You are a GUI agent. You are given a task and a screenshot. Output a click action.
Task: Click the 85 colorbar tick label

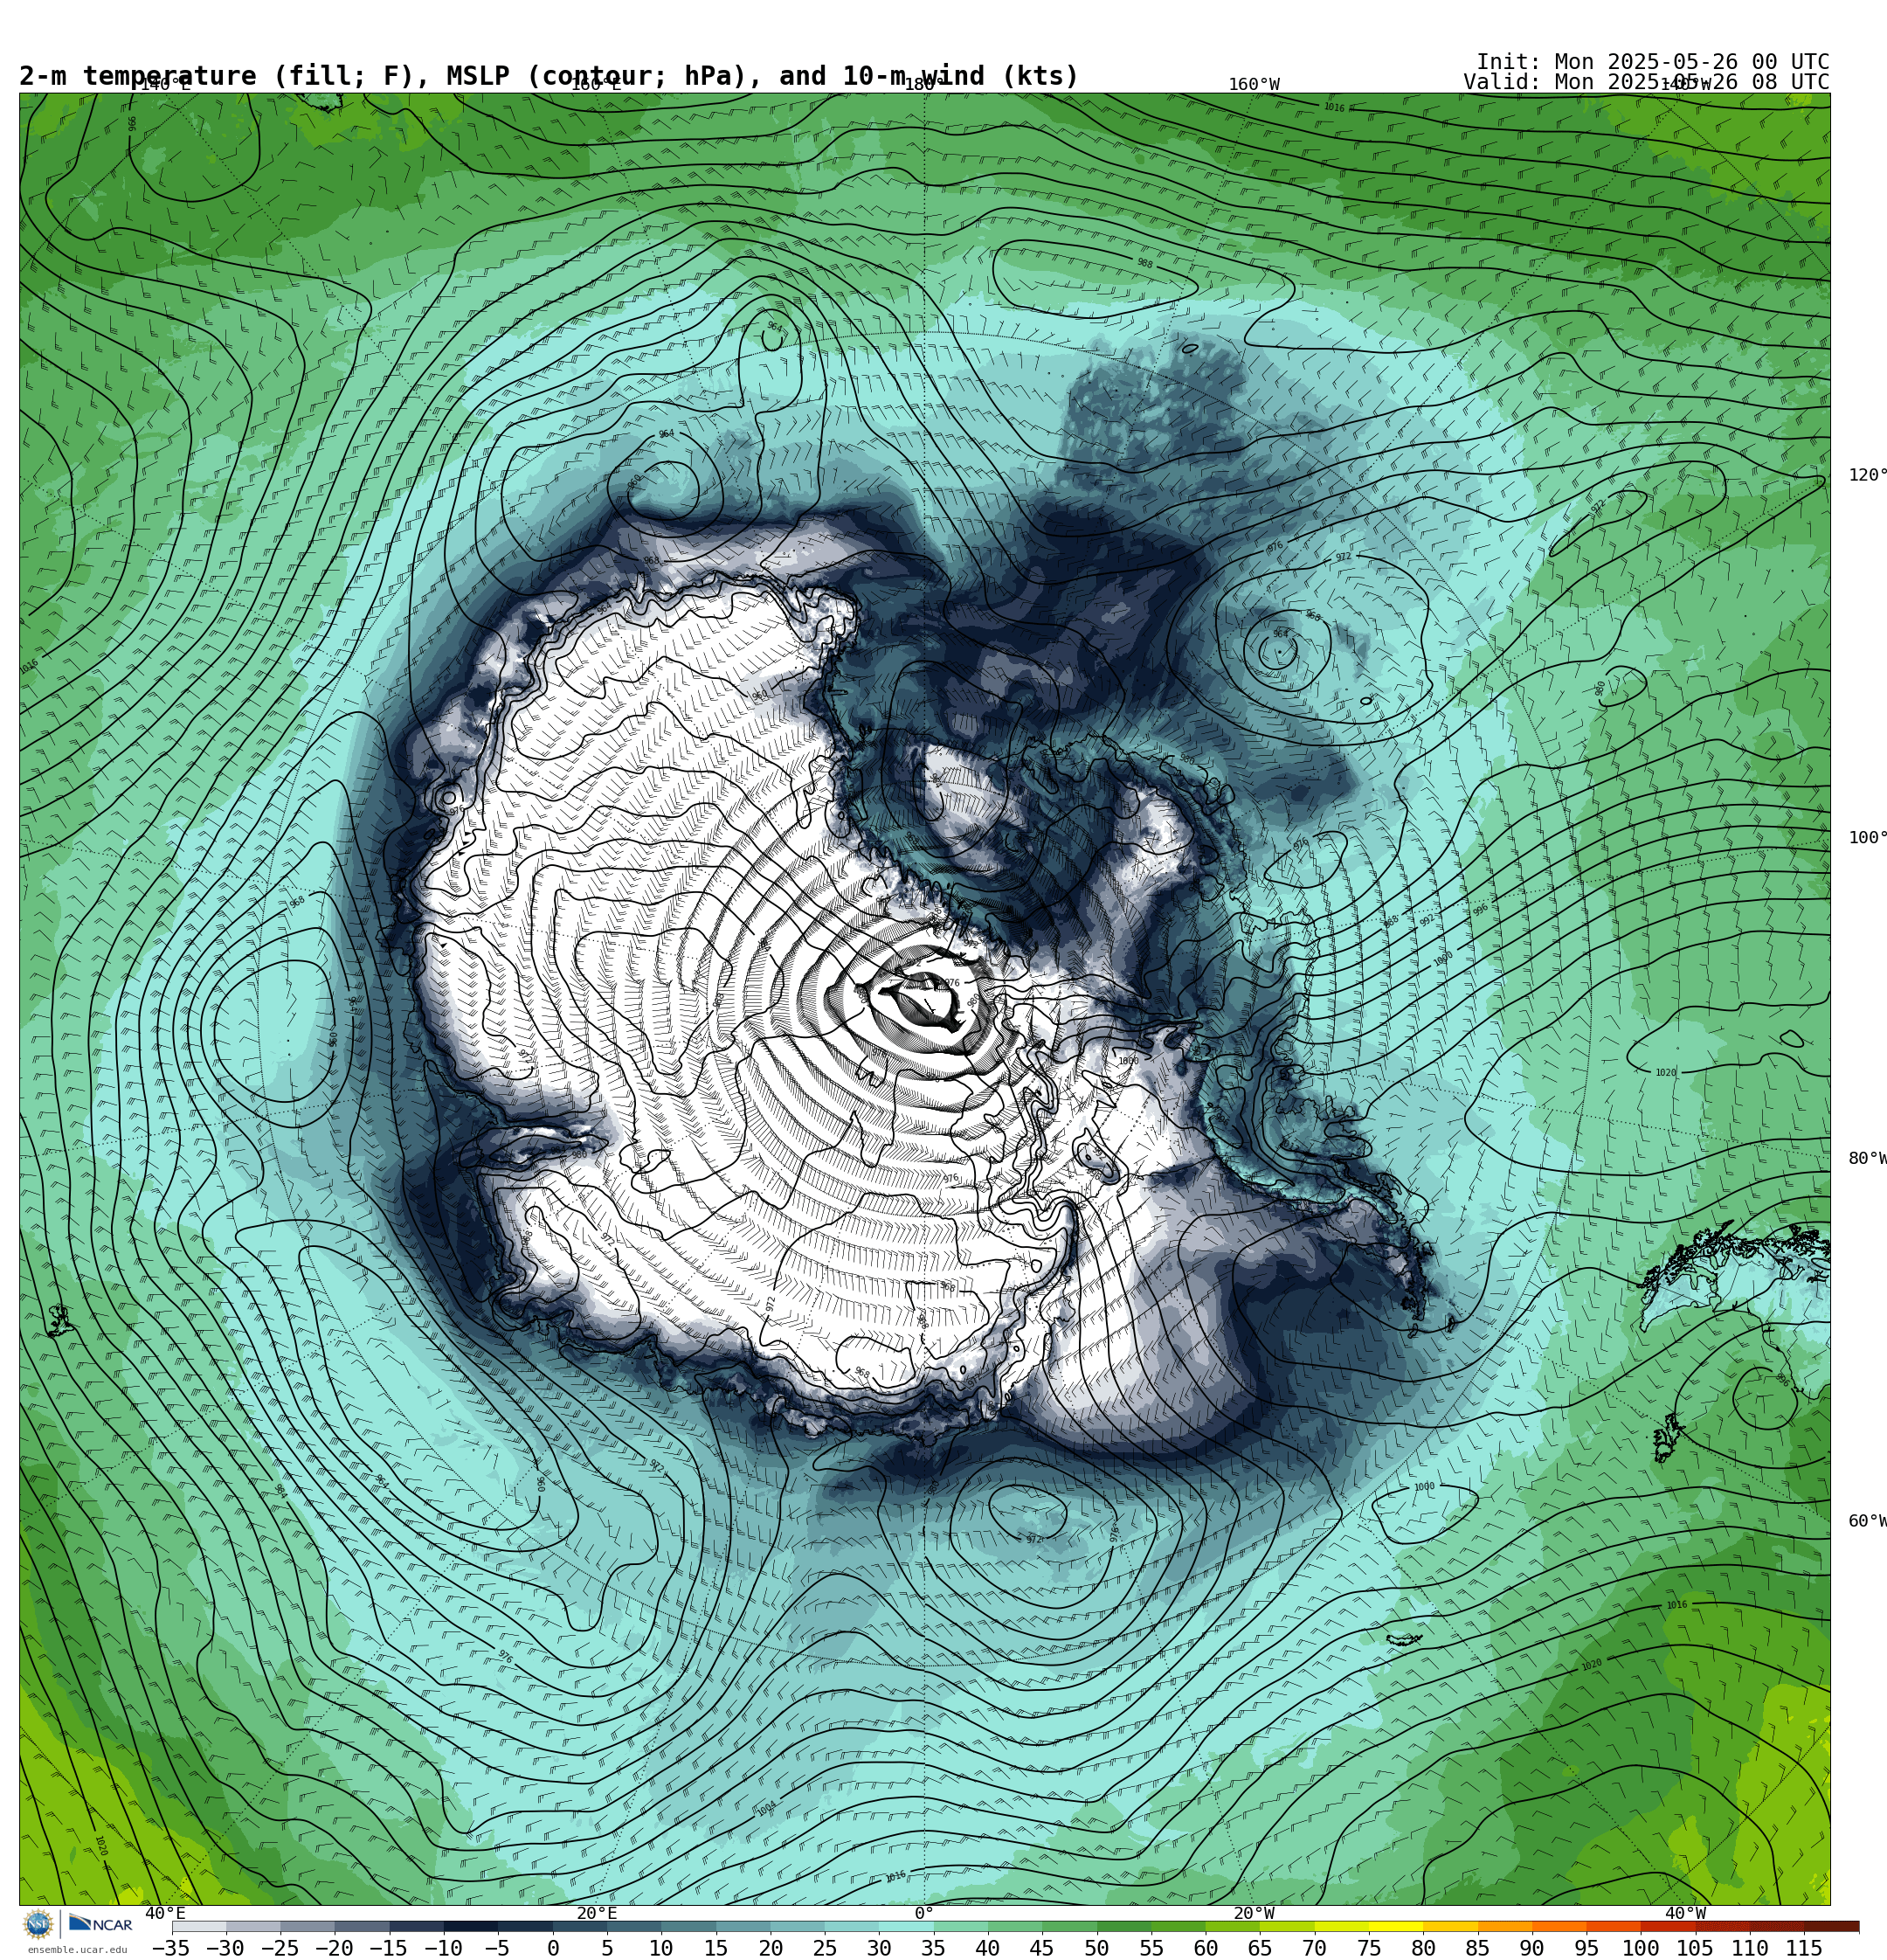1478,1949
